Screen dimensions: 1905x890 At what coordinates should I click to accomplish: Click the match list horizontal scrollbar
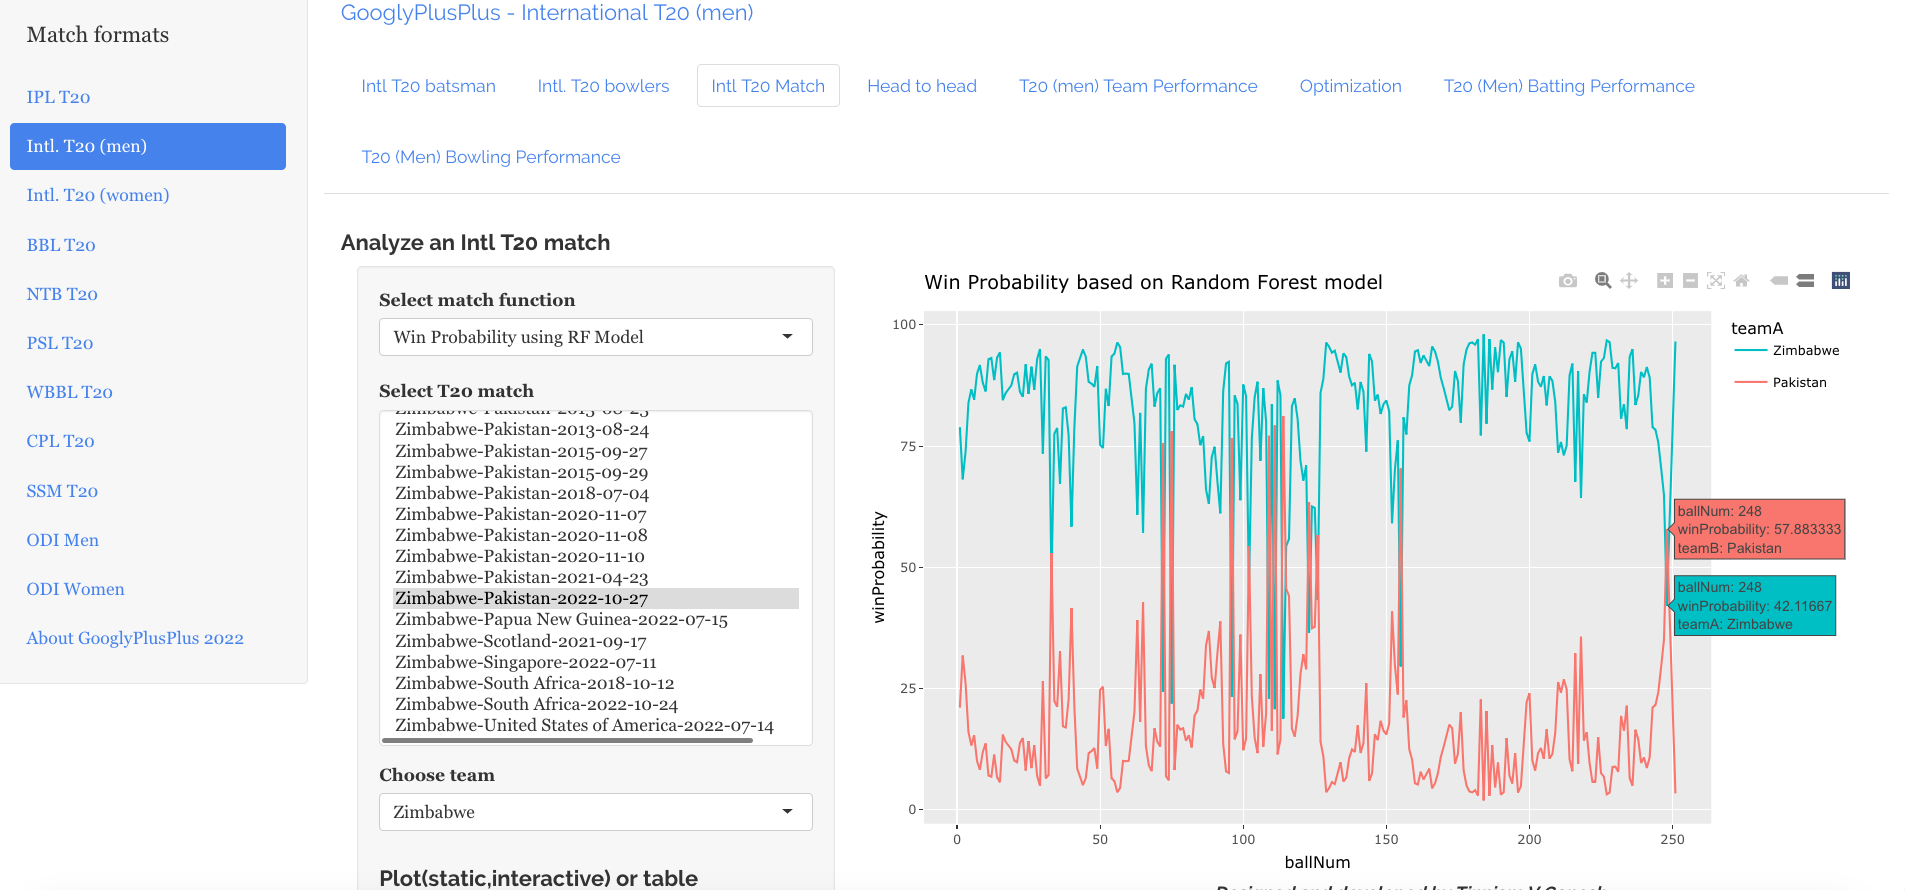tap(567, 741)
